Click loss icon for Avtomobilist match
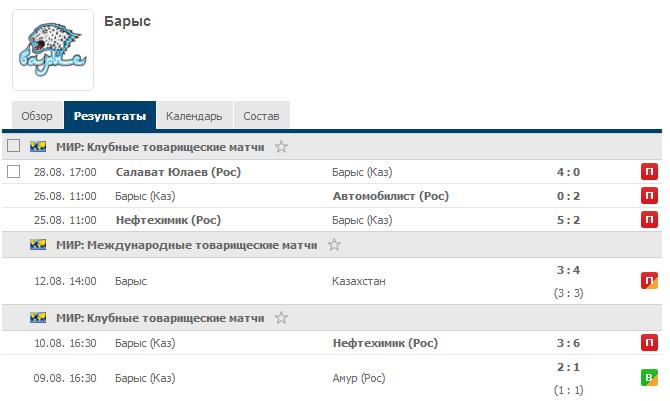This screenshot has width=670, height=401. 649,196
